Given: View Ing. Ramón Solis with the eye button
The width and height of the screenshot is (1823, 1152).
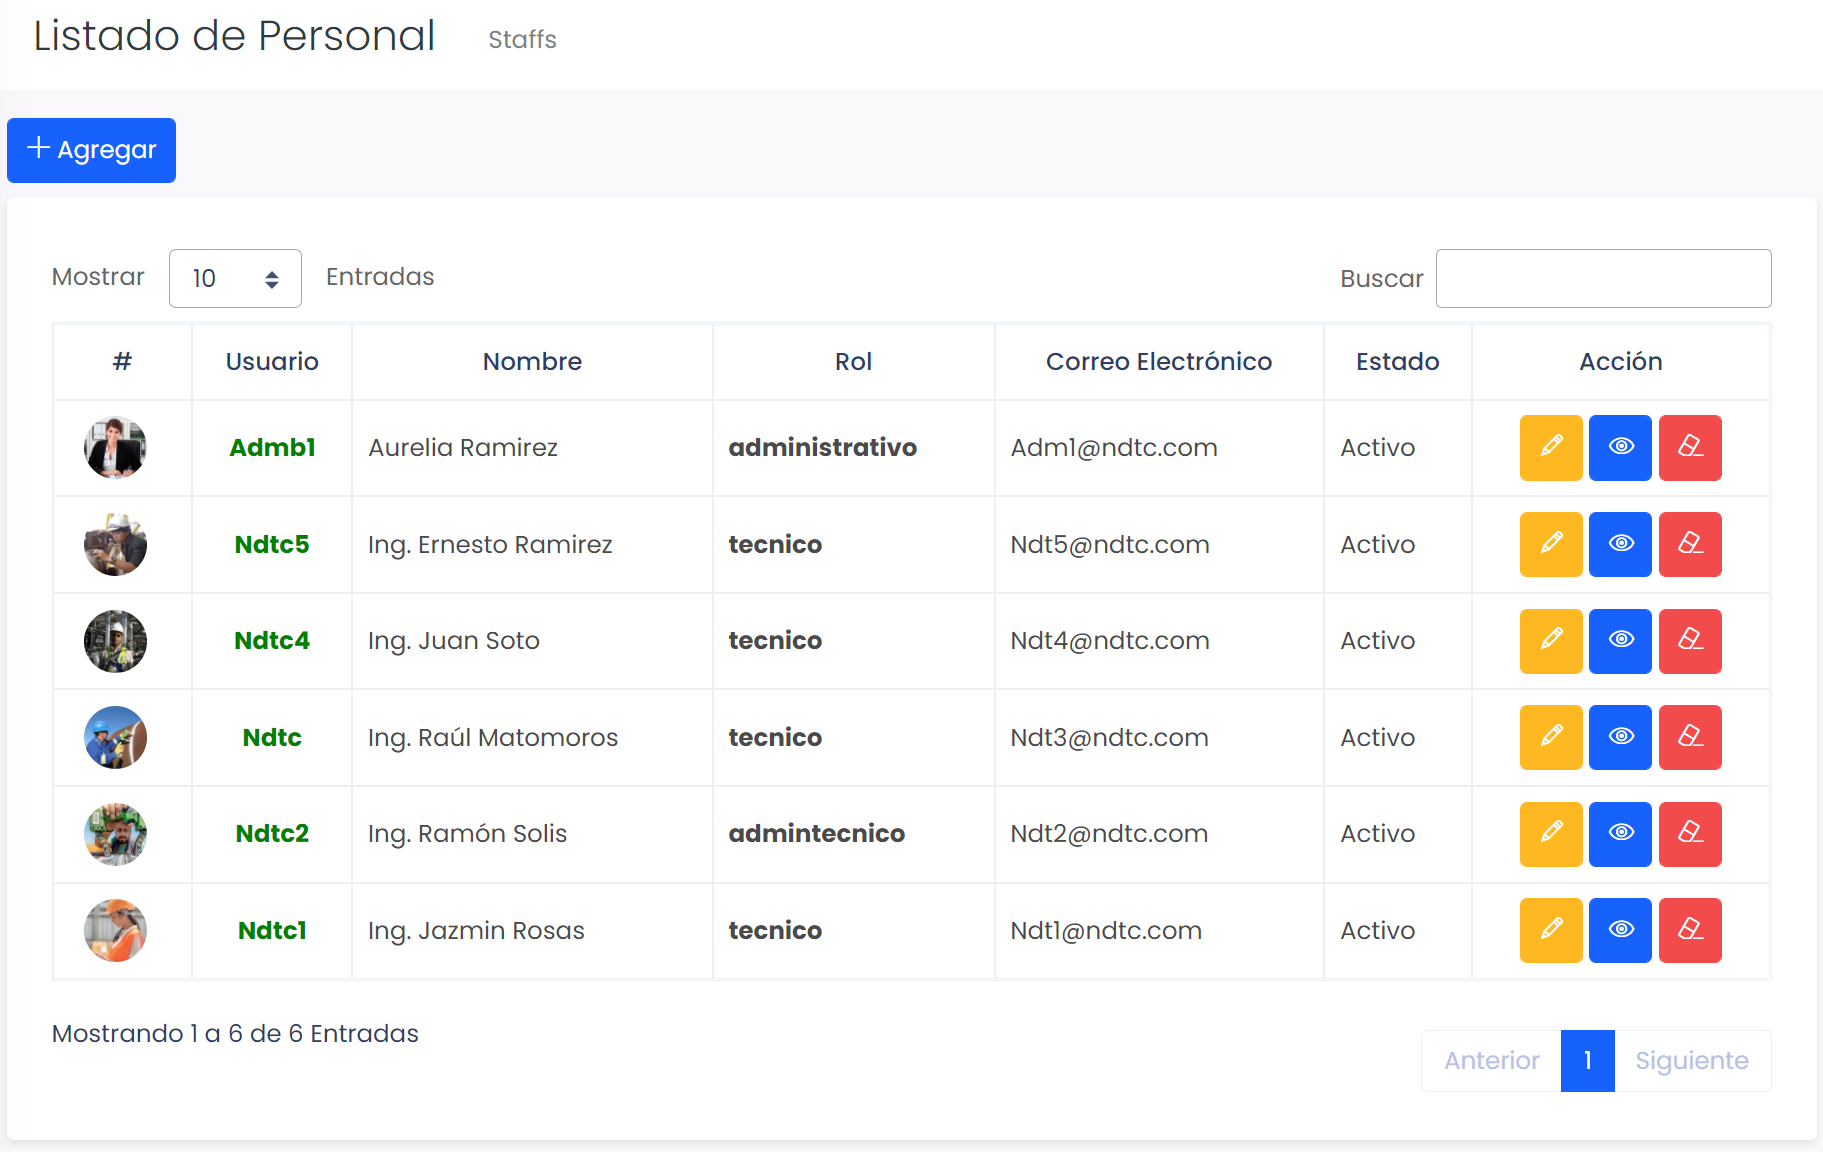Looking at the screenshot, I should (x=1620, y=834).
